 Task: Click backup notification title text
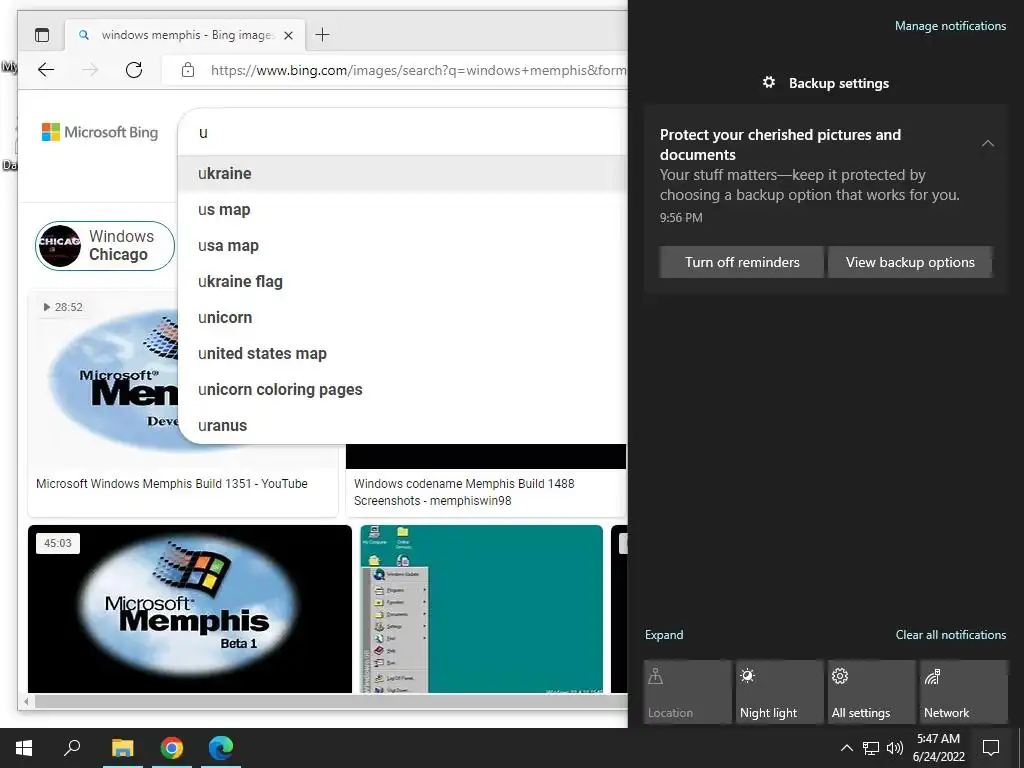tap(780, 144)
